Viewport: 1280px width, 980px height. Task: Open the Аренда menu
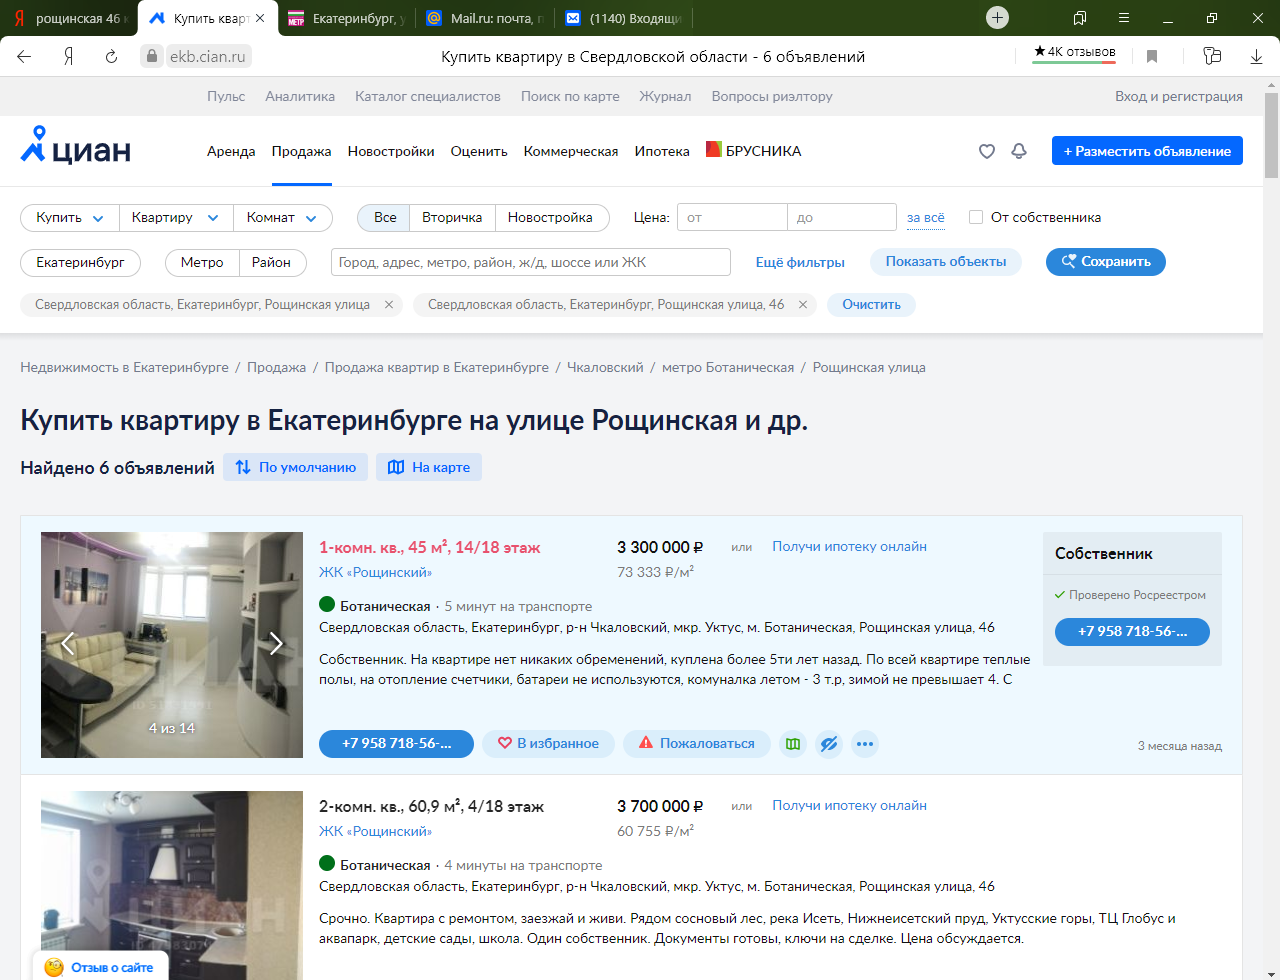tap(231, 151)
